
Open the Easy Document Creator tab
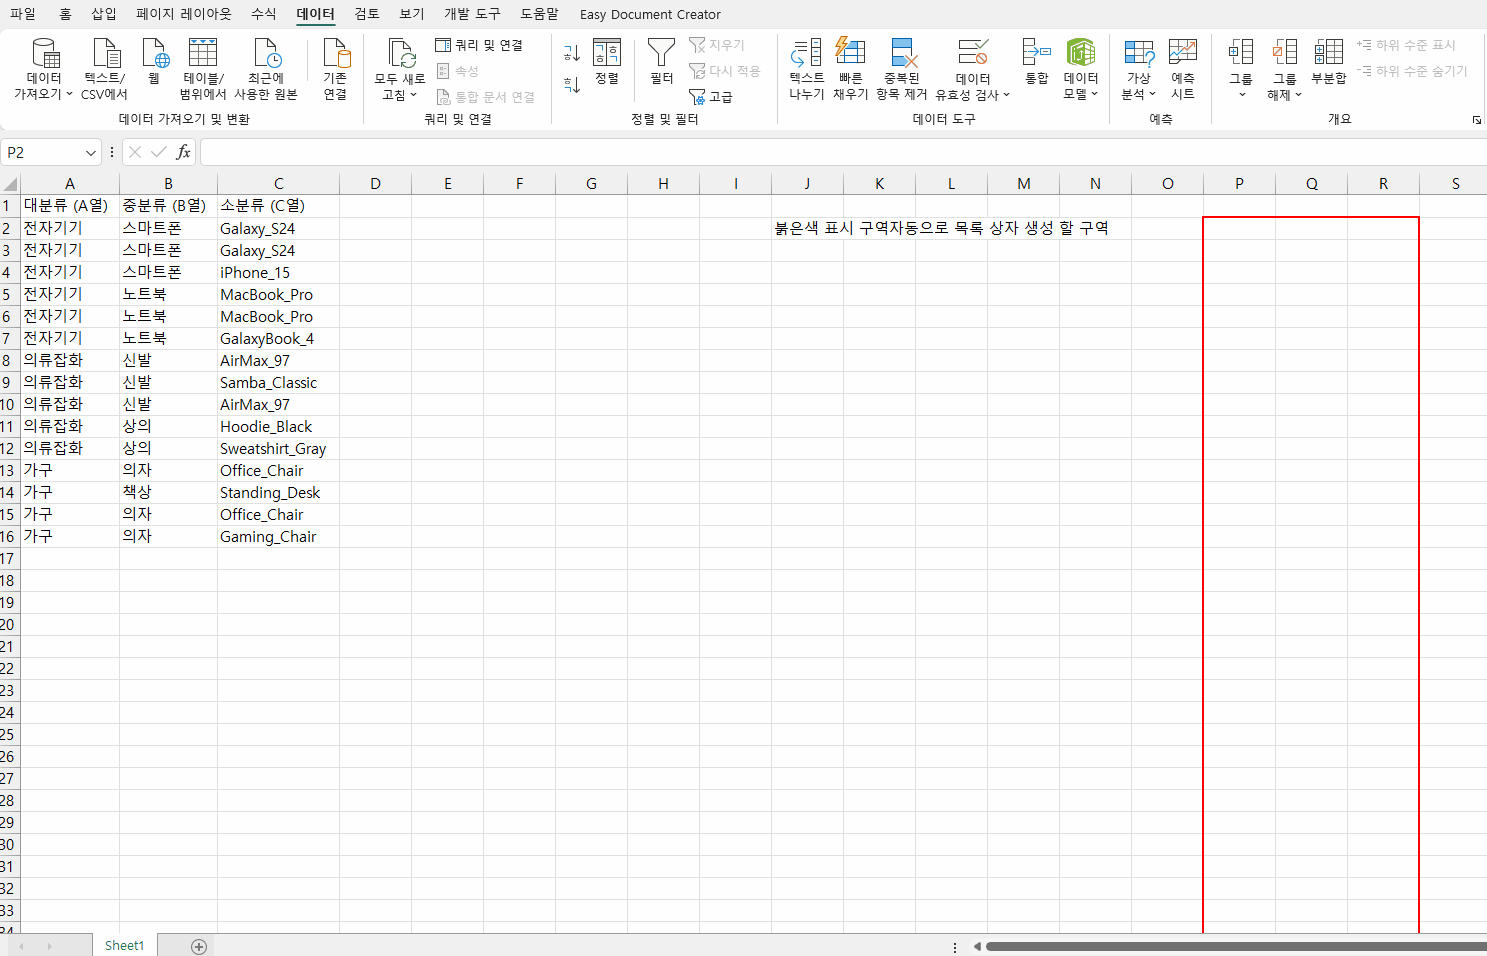(x=650, y=14)
